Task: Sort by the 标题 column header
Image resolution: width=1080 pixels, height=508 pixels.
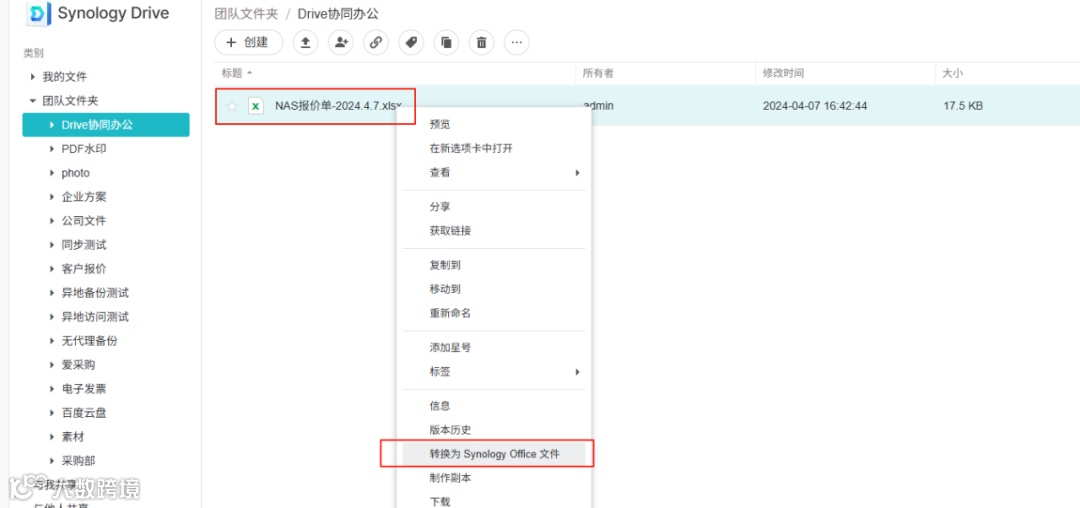Action: [x=232, y=73]
